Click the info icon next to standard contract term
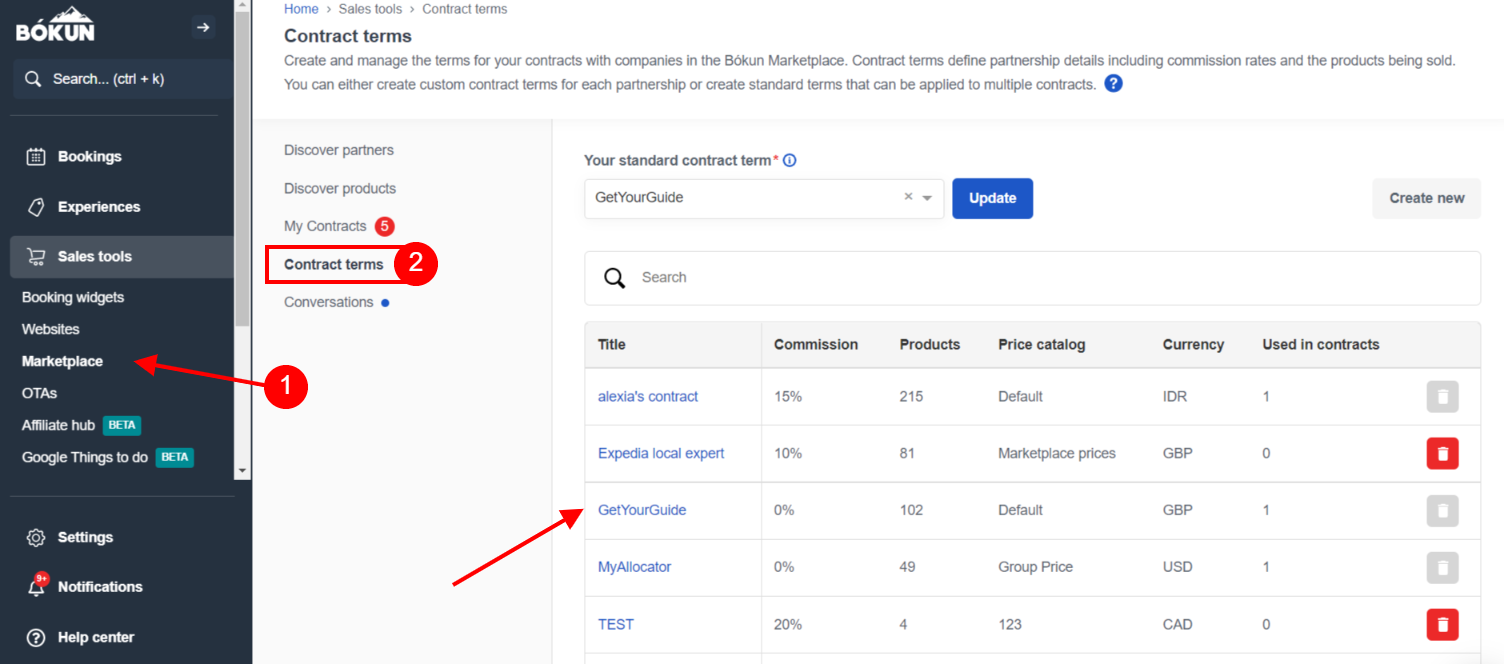Image resolution: width=1504 pixels, height=664 pixels. click(790, 160)
